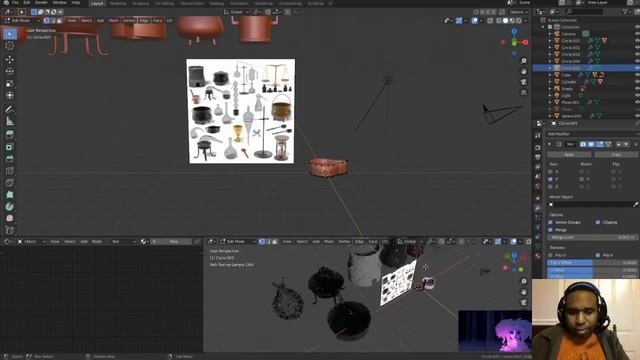The height and width of the screenshot is (360, 640).
Task: Expand the Cube row in the outliner
Action: pyautogui.click(x=550, y=75)
